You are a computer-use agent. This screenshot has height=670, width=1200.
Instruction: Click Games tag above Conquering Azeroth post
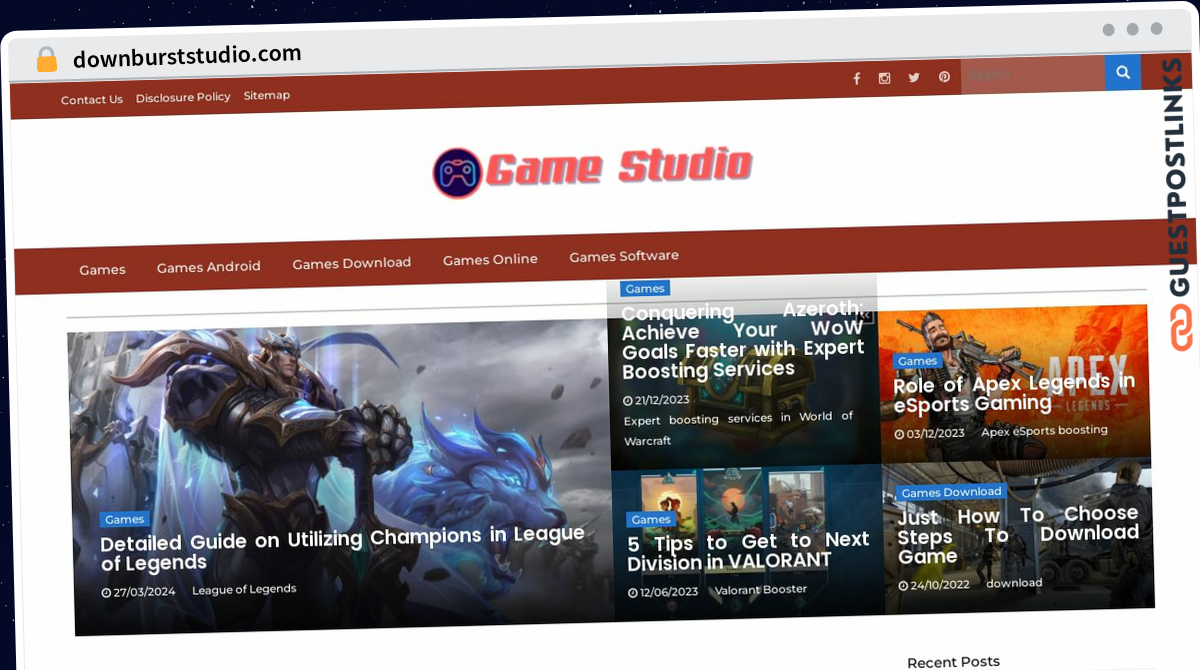(x=645, y=288)
